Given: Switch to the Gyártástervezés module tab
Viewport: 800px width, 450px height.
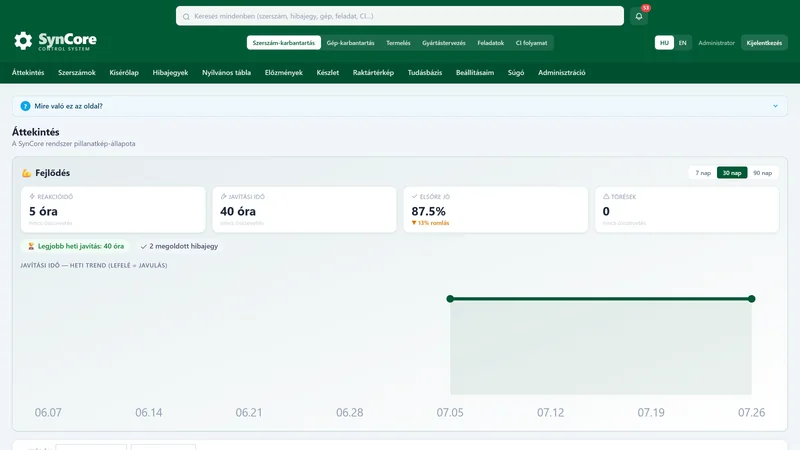Looking at the screenshot, I should (x=444, y=43).
